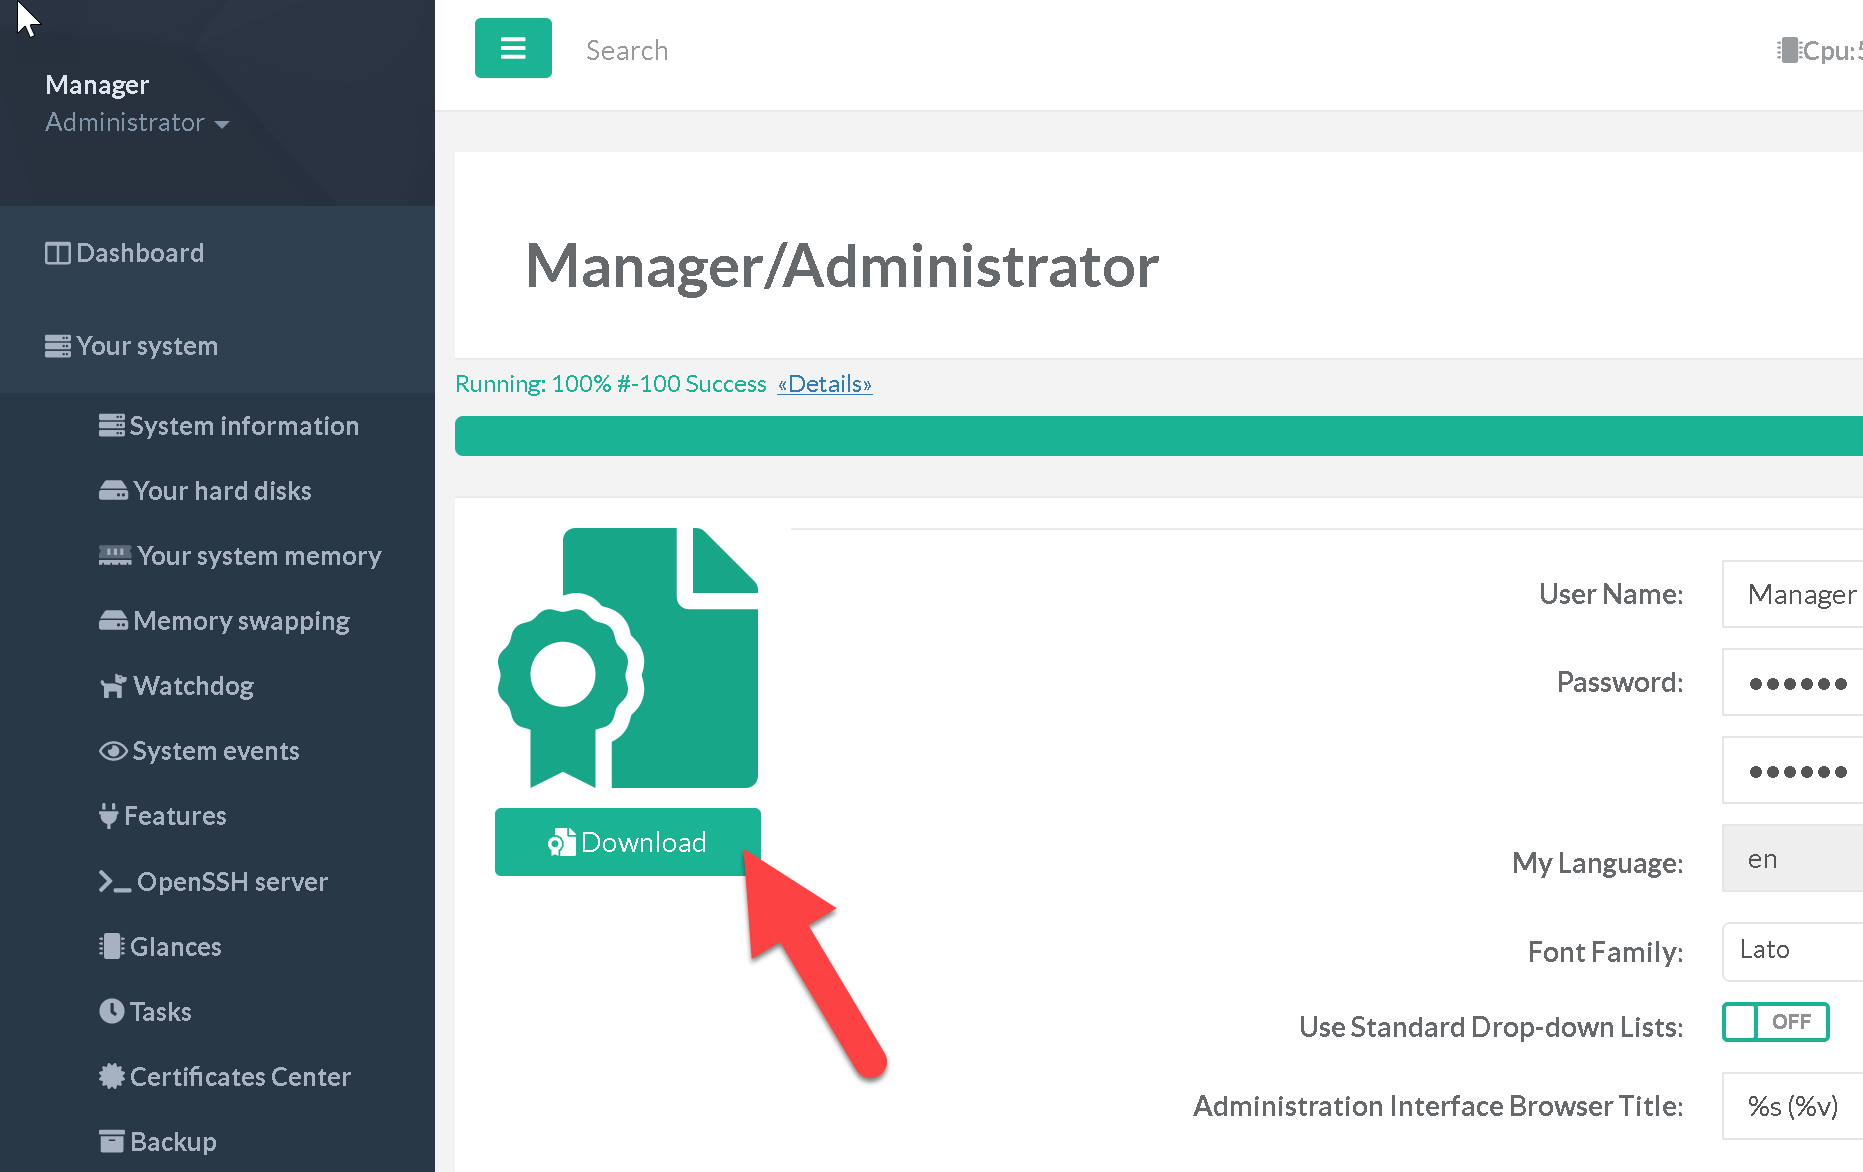Click the green Download button

click(x=627, y=842)
